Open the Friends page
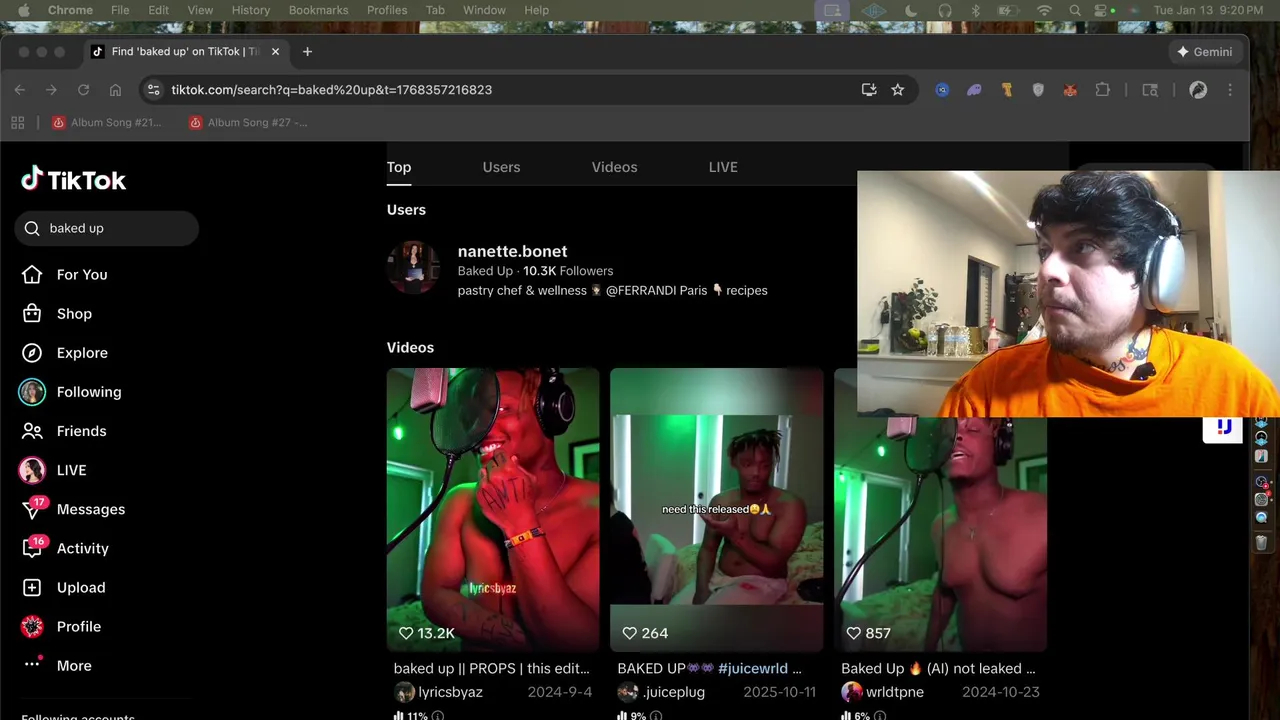Image resolution: width=1280 pixels, height=720 pixels. (81, 431)
